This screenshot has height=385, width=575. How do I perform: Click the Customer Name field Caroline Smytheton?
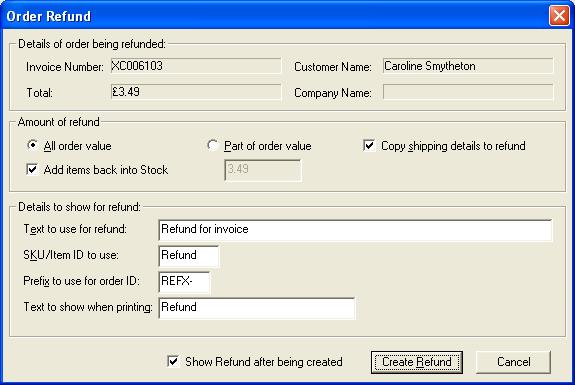468,66
